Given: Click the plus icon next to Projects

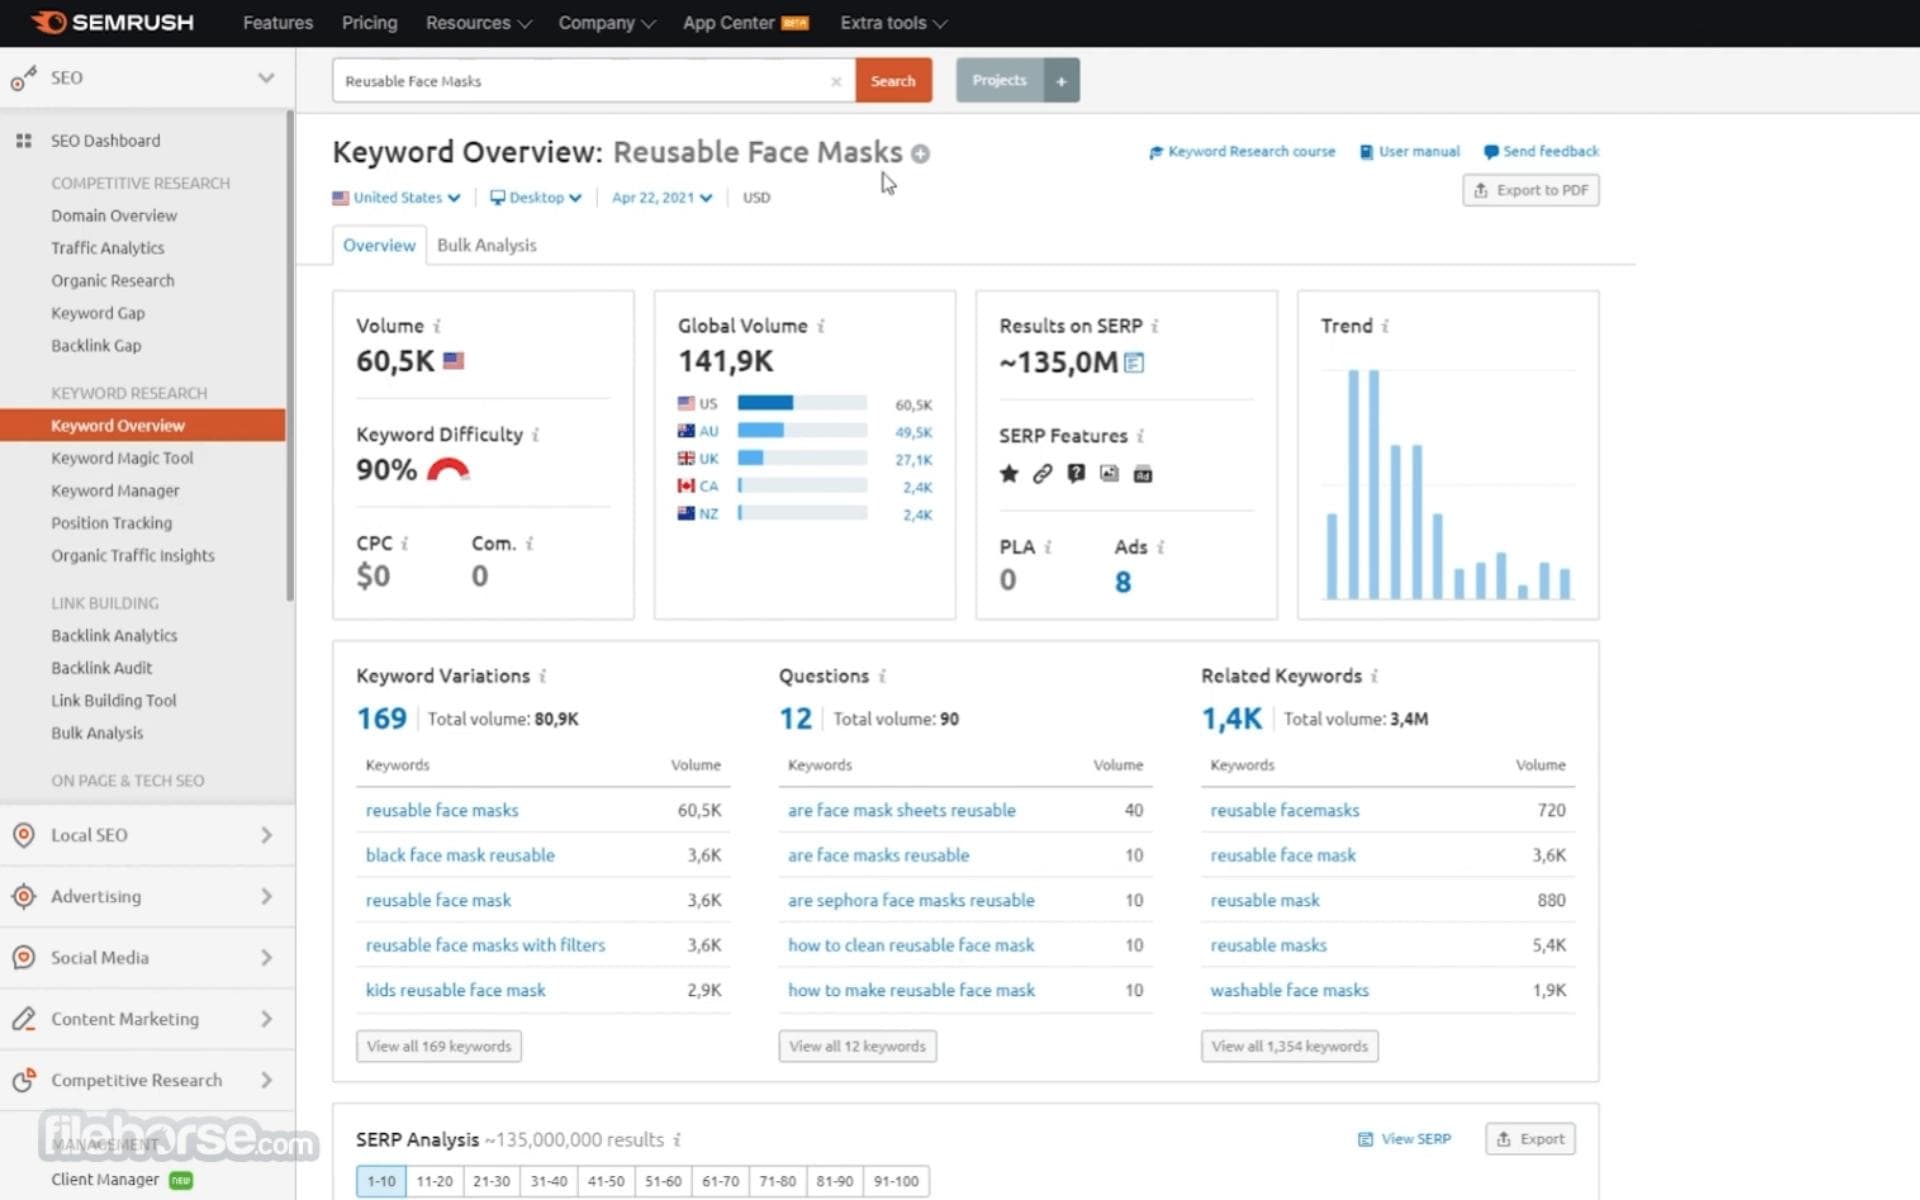Looking at the screenshot, I should point(1061,80).
